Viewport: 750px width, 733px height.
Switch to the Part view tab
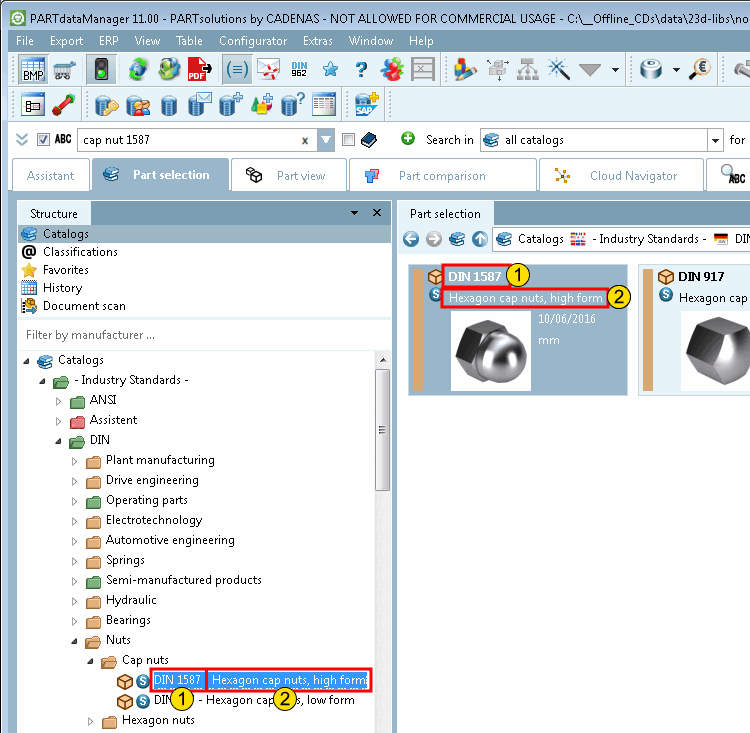(288, 176)
